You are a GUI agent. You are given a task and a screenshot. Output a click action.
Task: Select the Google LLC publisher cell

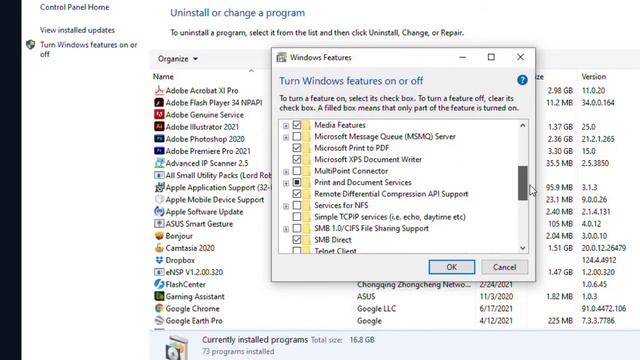point(376,309)
